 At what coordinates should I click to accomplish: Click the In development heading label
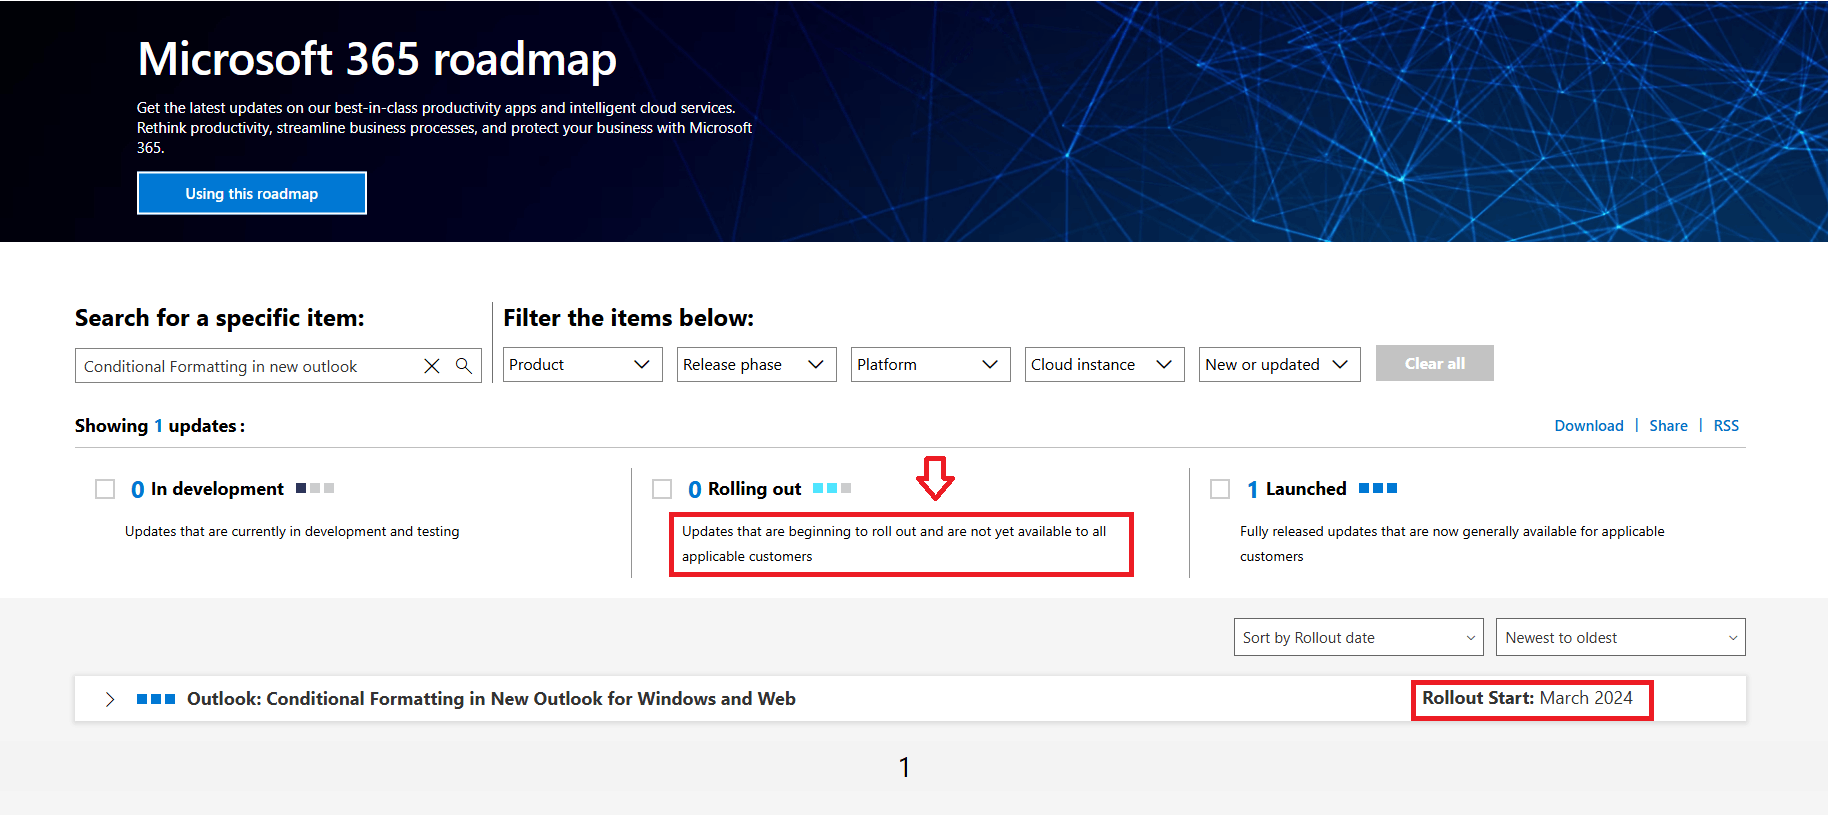(217, 489)
